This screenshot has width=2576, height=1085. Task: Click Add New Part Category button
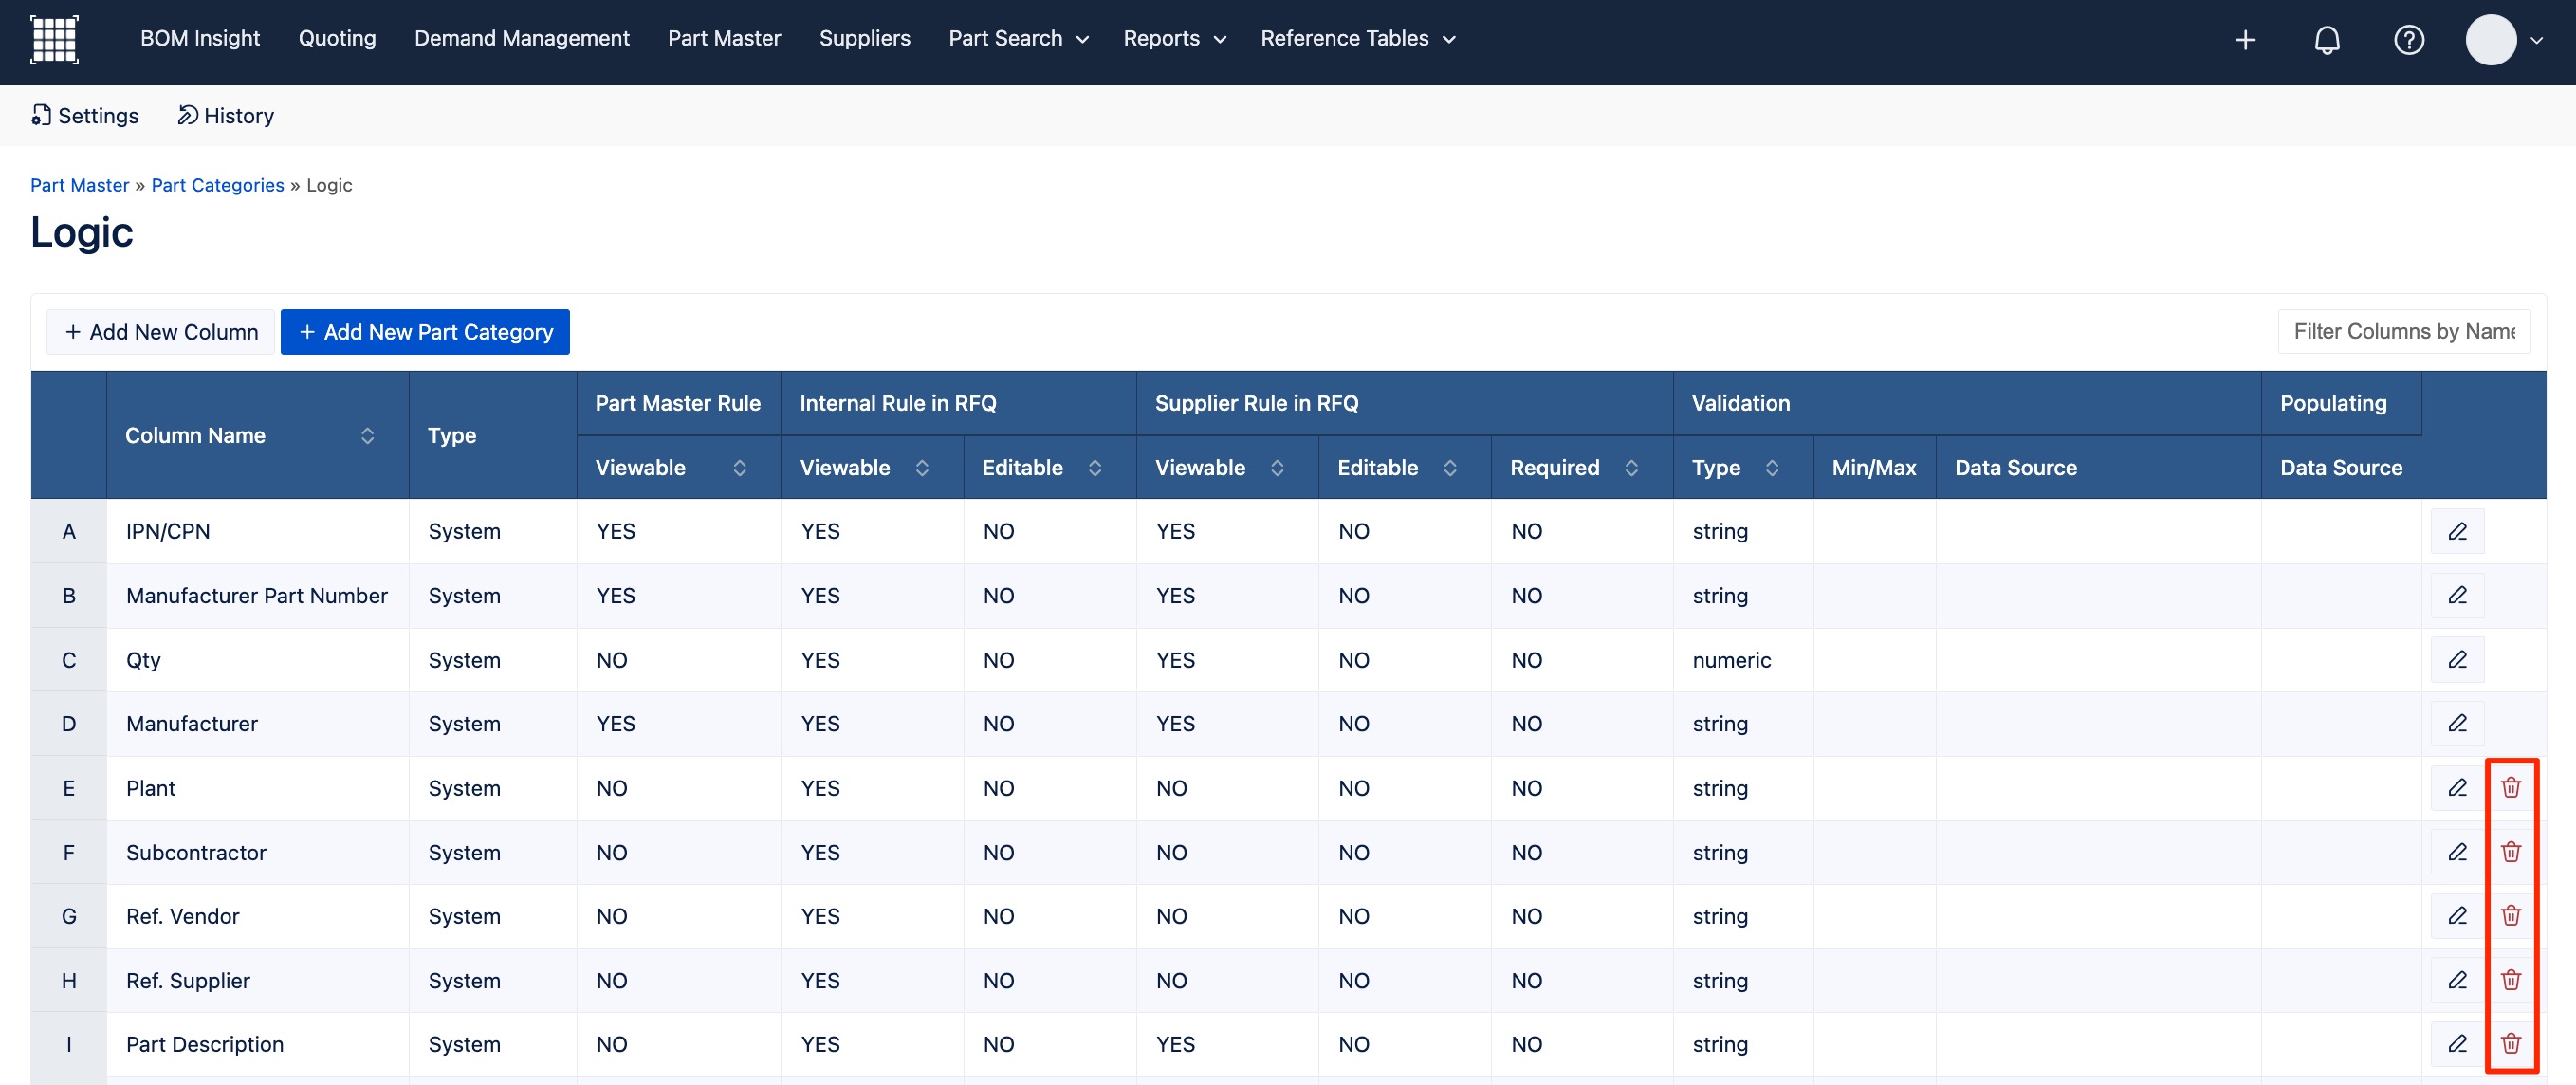(x=425, y=332)
